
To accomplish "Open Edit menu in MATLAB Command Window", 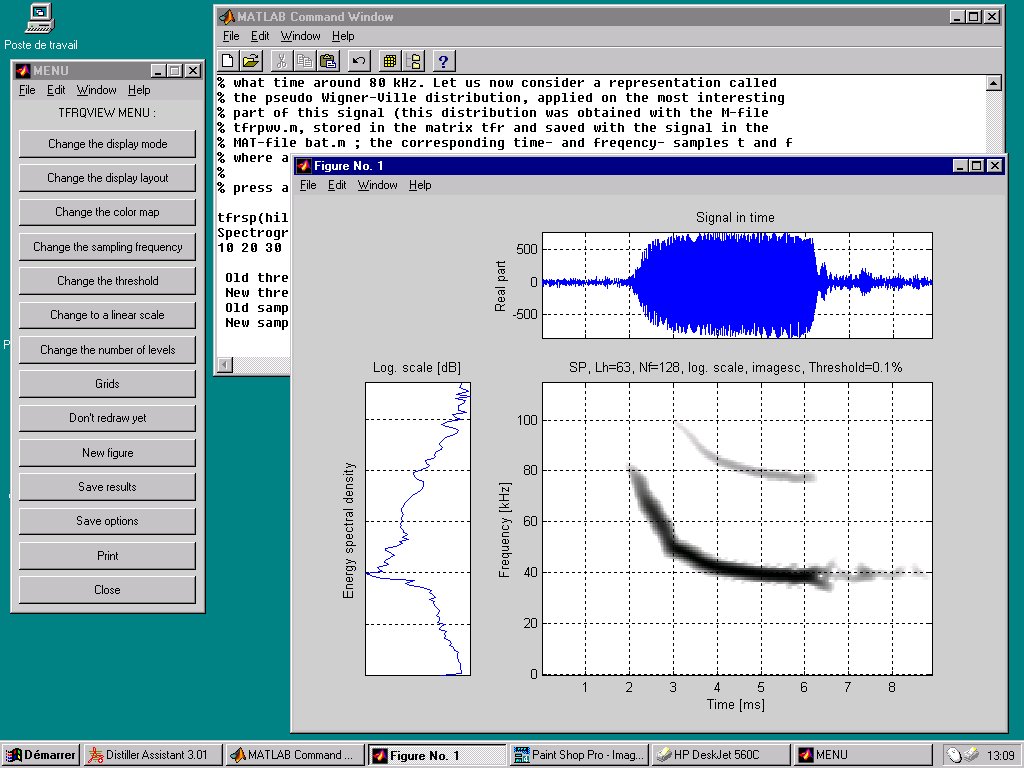I will click(260, 36).
